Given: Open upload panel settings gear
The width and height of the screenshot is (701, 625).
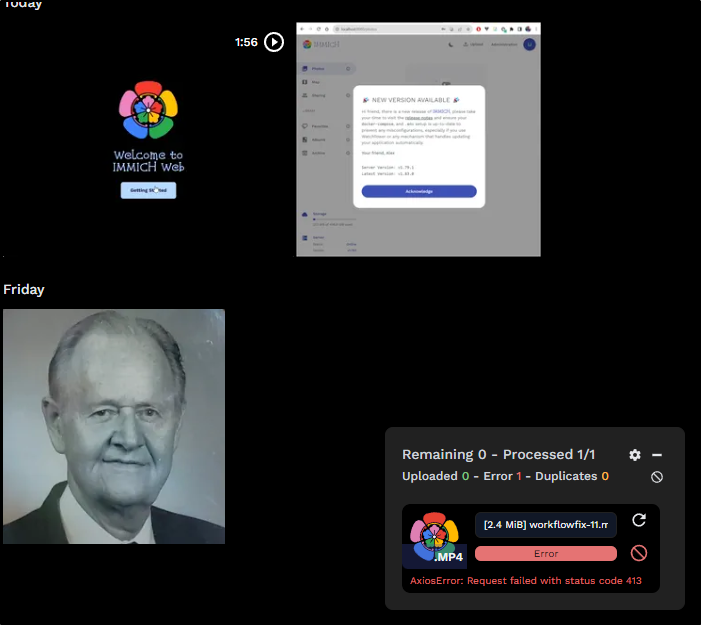Looking at the screenshot, I should 635,455.
